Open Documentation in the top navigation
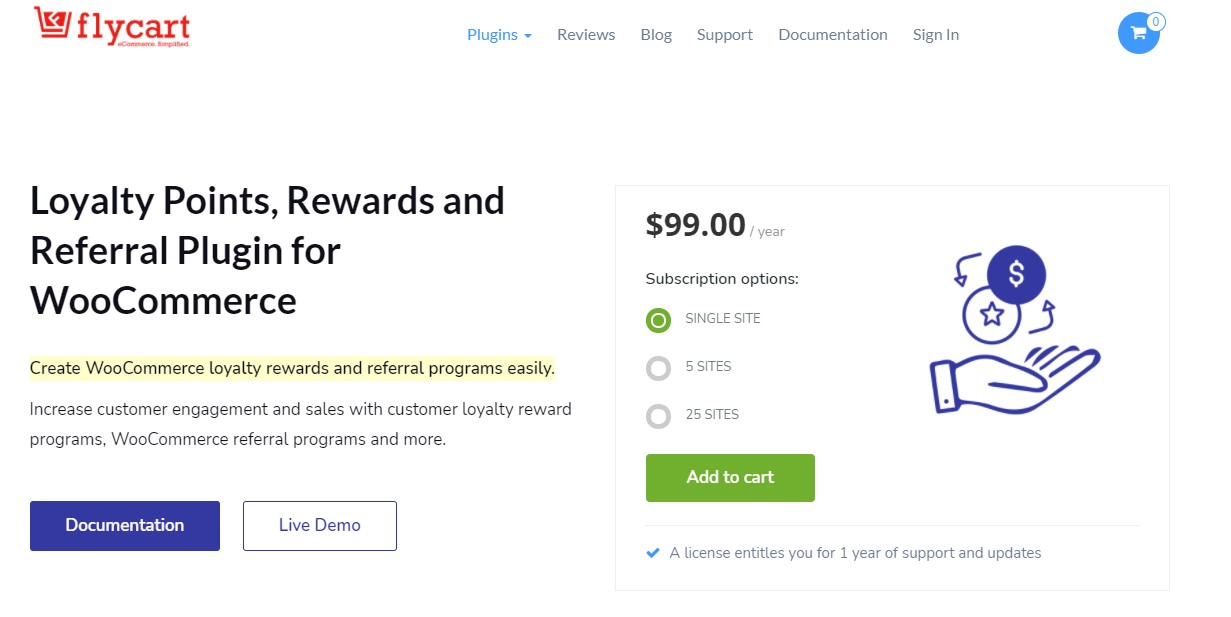Viewport: 1231px width, 617px height. 833,34
